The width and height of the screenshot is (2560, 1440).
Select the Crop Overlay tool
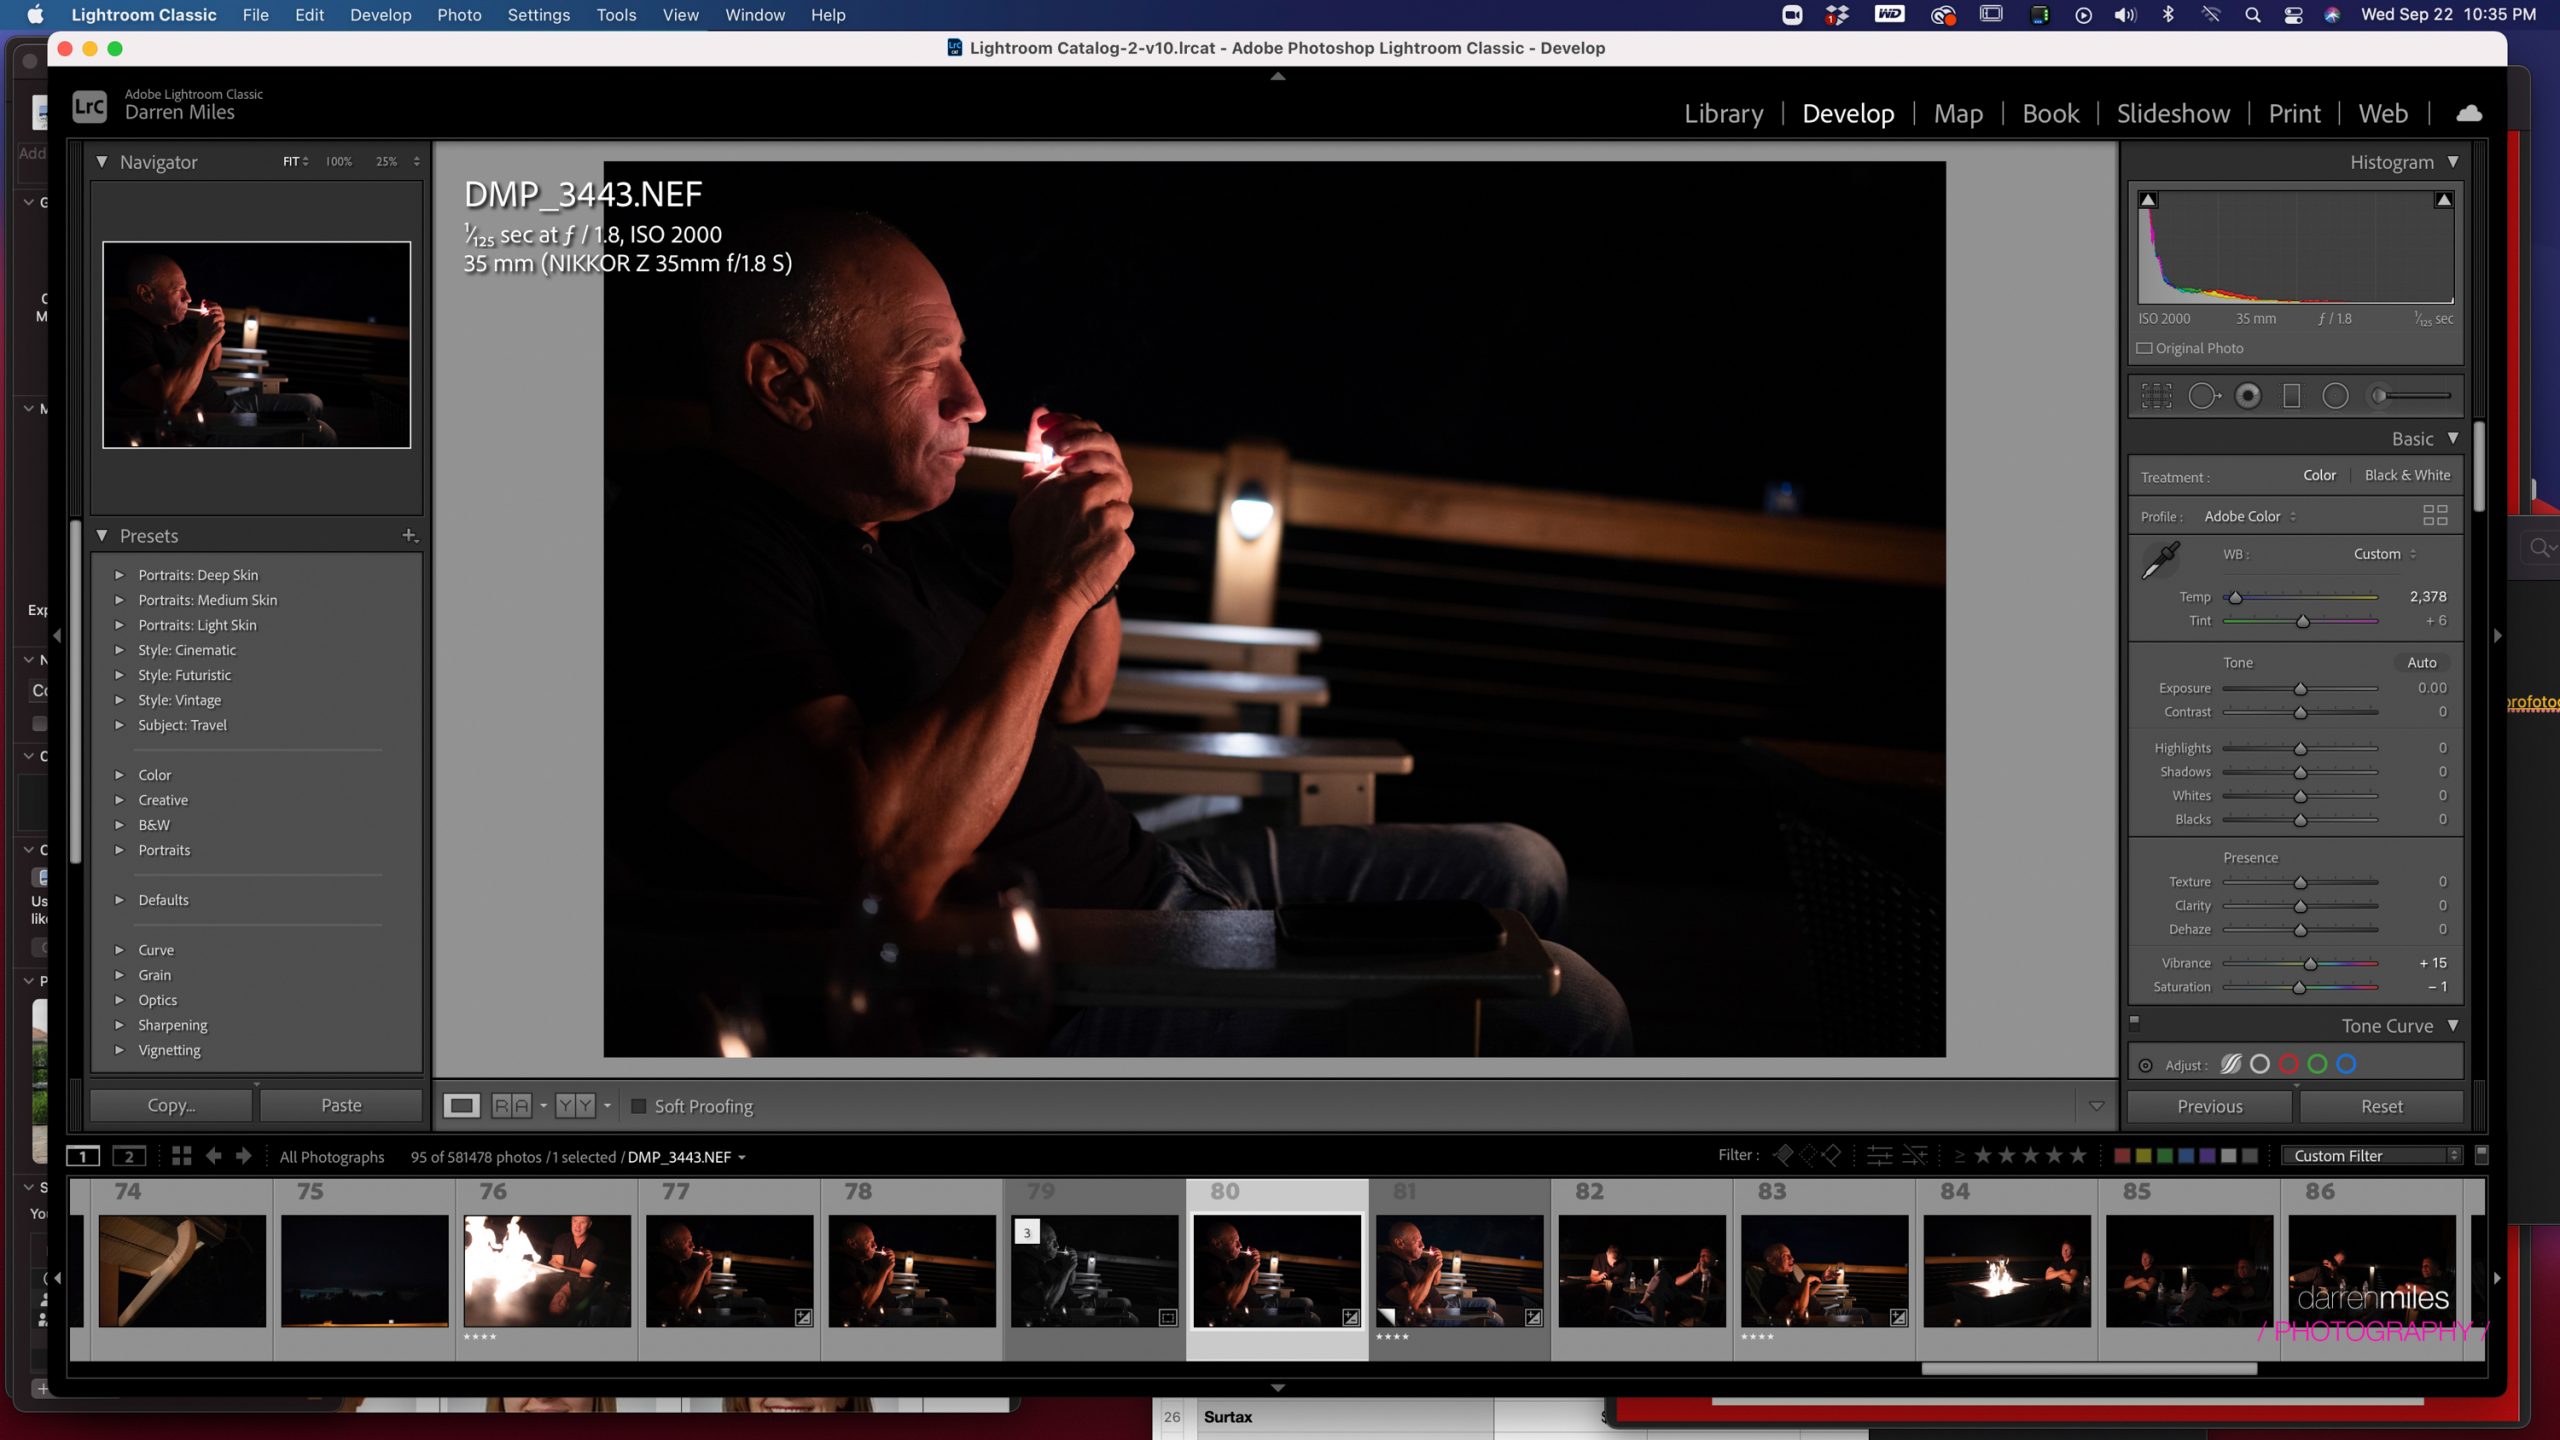pos(2156,396)
